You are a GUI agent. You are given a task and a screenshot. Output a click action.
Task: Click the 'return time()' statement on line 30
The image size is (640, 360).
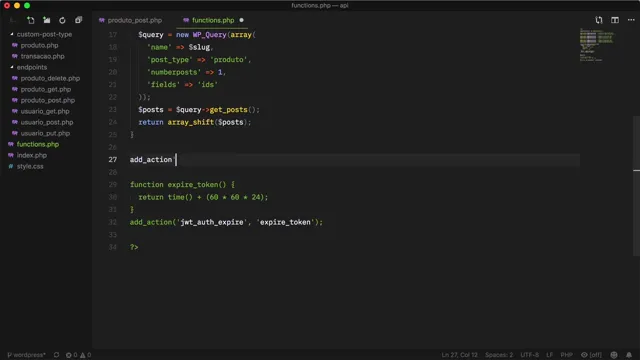click(x=165, y=197)
